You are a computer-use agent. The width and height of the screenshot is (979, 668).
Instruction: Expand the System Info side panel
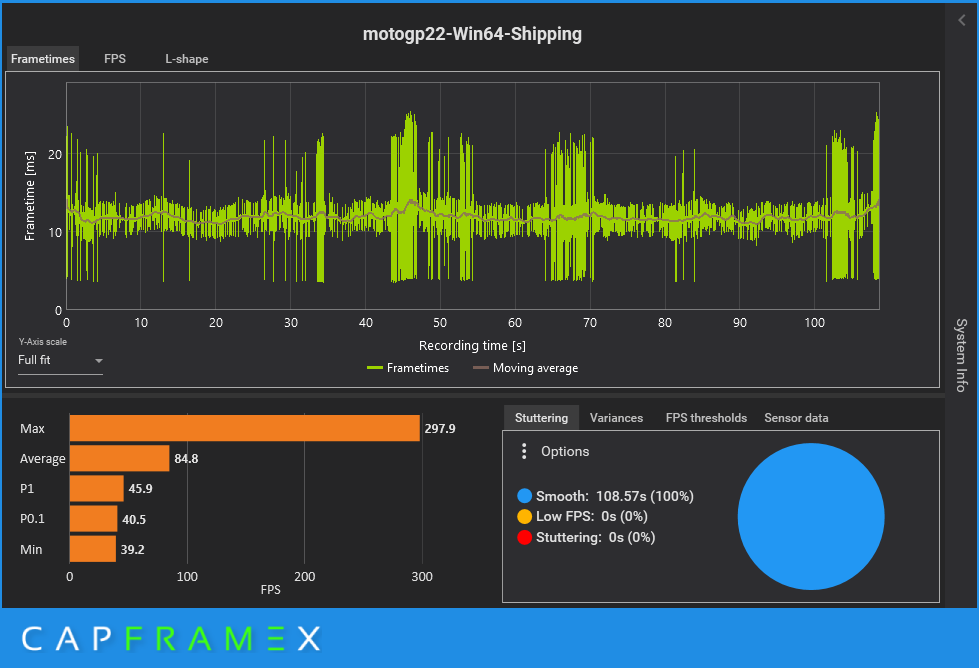tap(961, 355)
